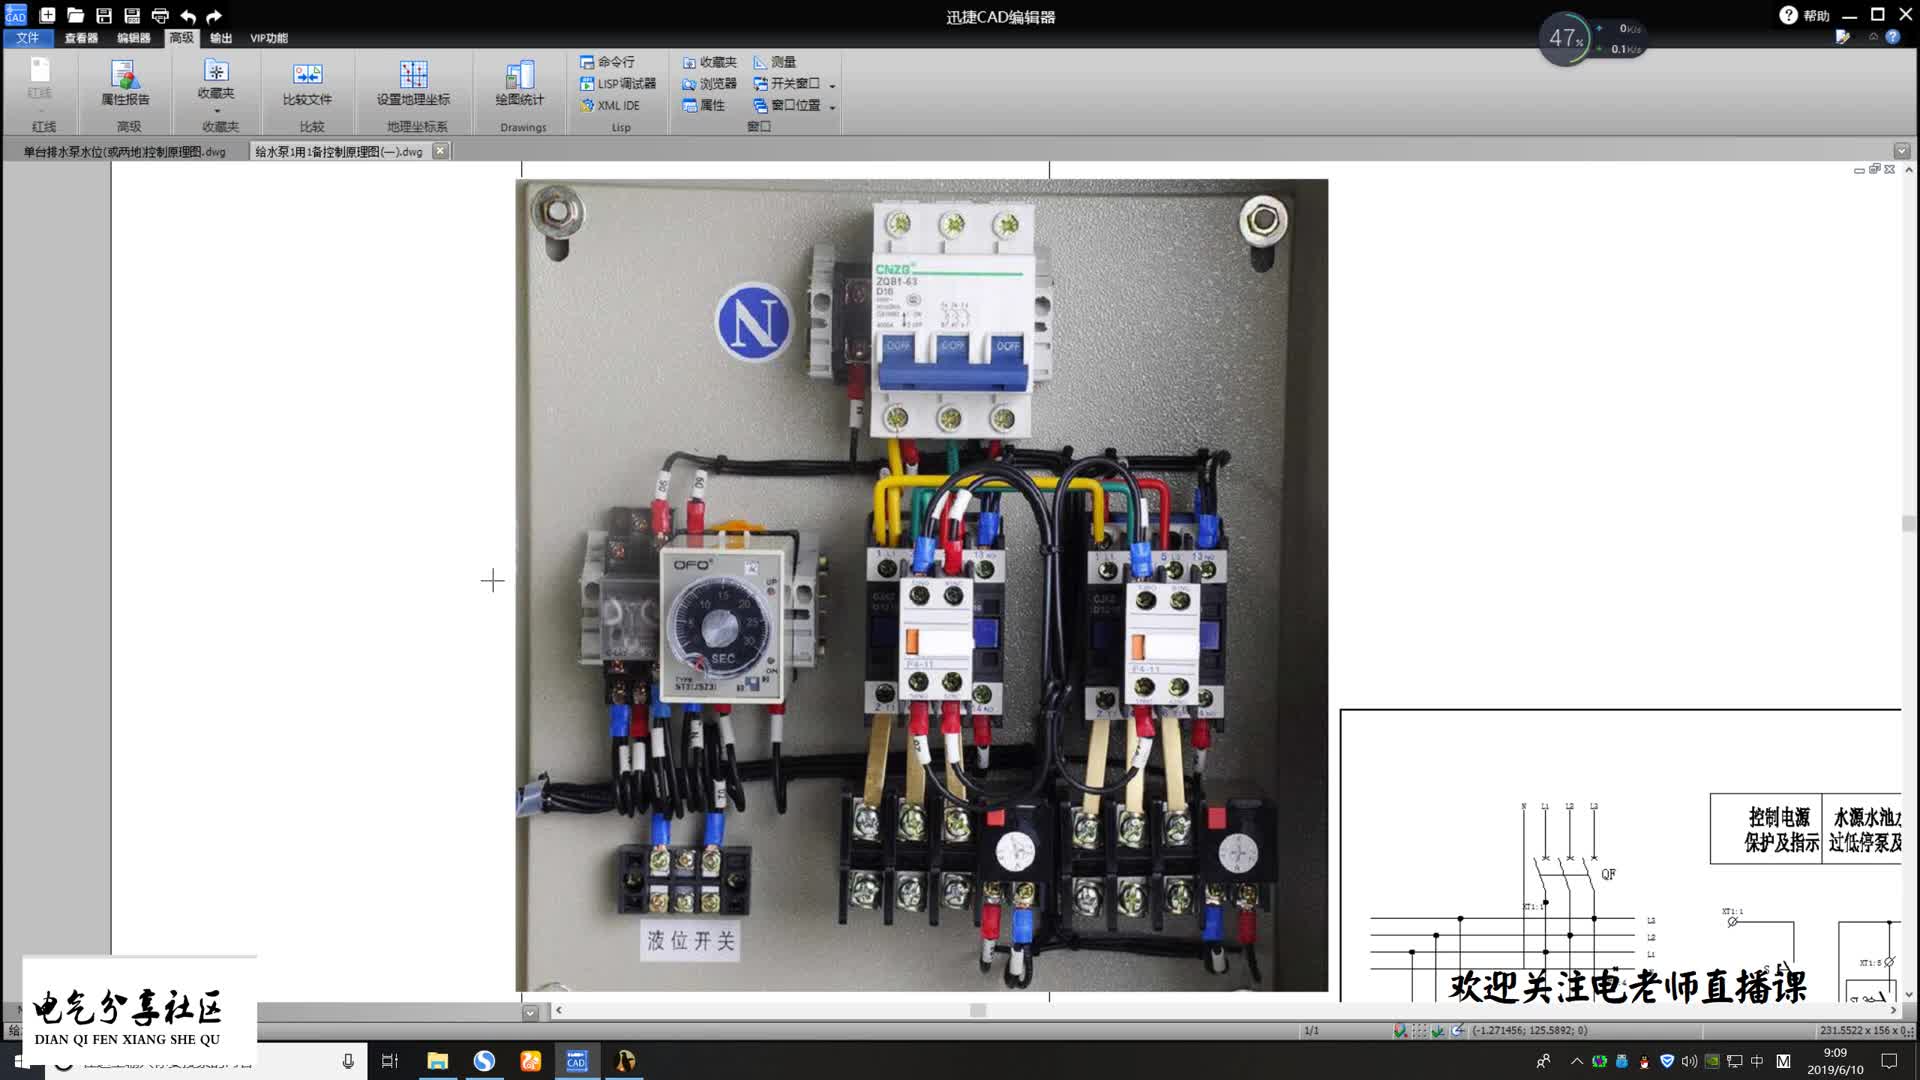This screenshot has width=1920, height=1080.
Task: Open the volume control in system tray
Action: tap(1689, 1061)
